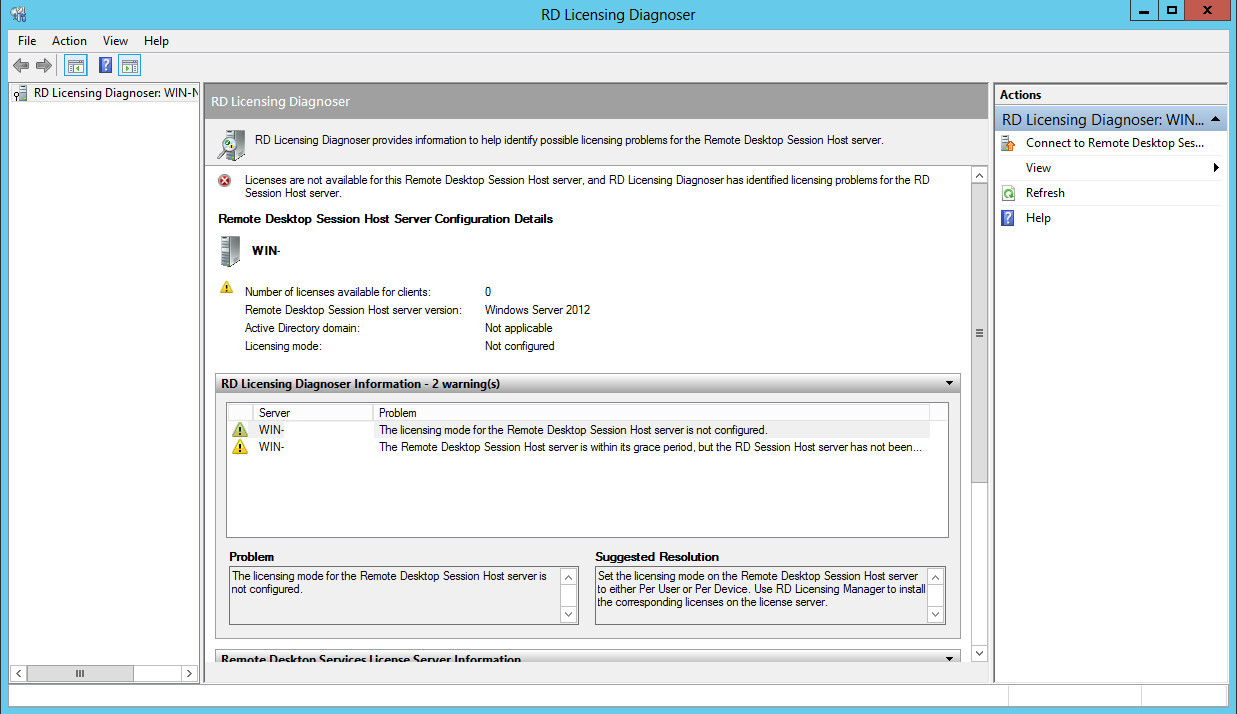Screen dimensions: 1237x714
Task: Click the red error icon beside the licensing message
Action: point(225,181)
